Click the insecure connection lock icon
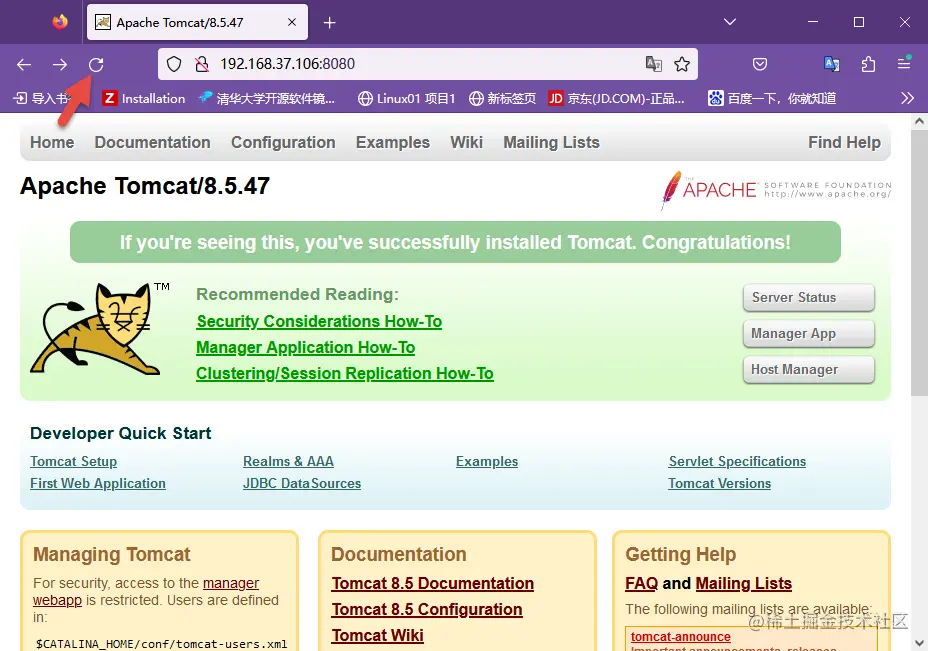 click(x=202, y=64)
